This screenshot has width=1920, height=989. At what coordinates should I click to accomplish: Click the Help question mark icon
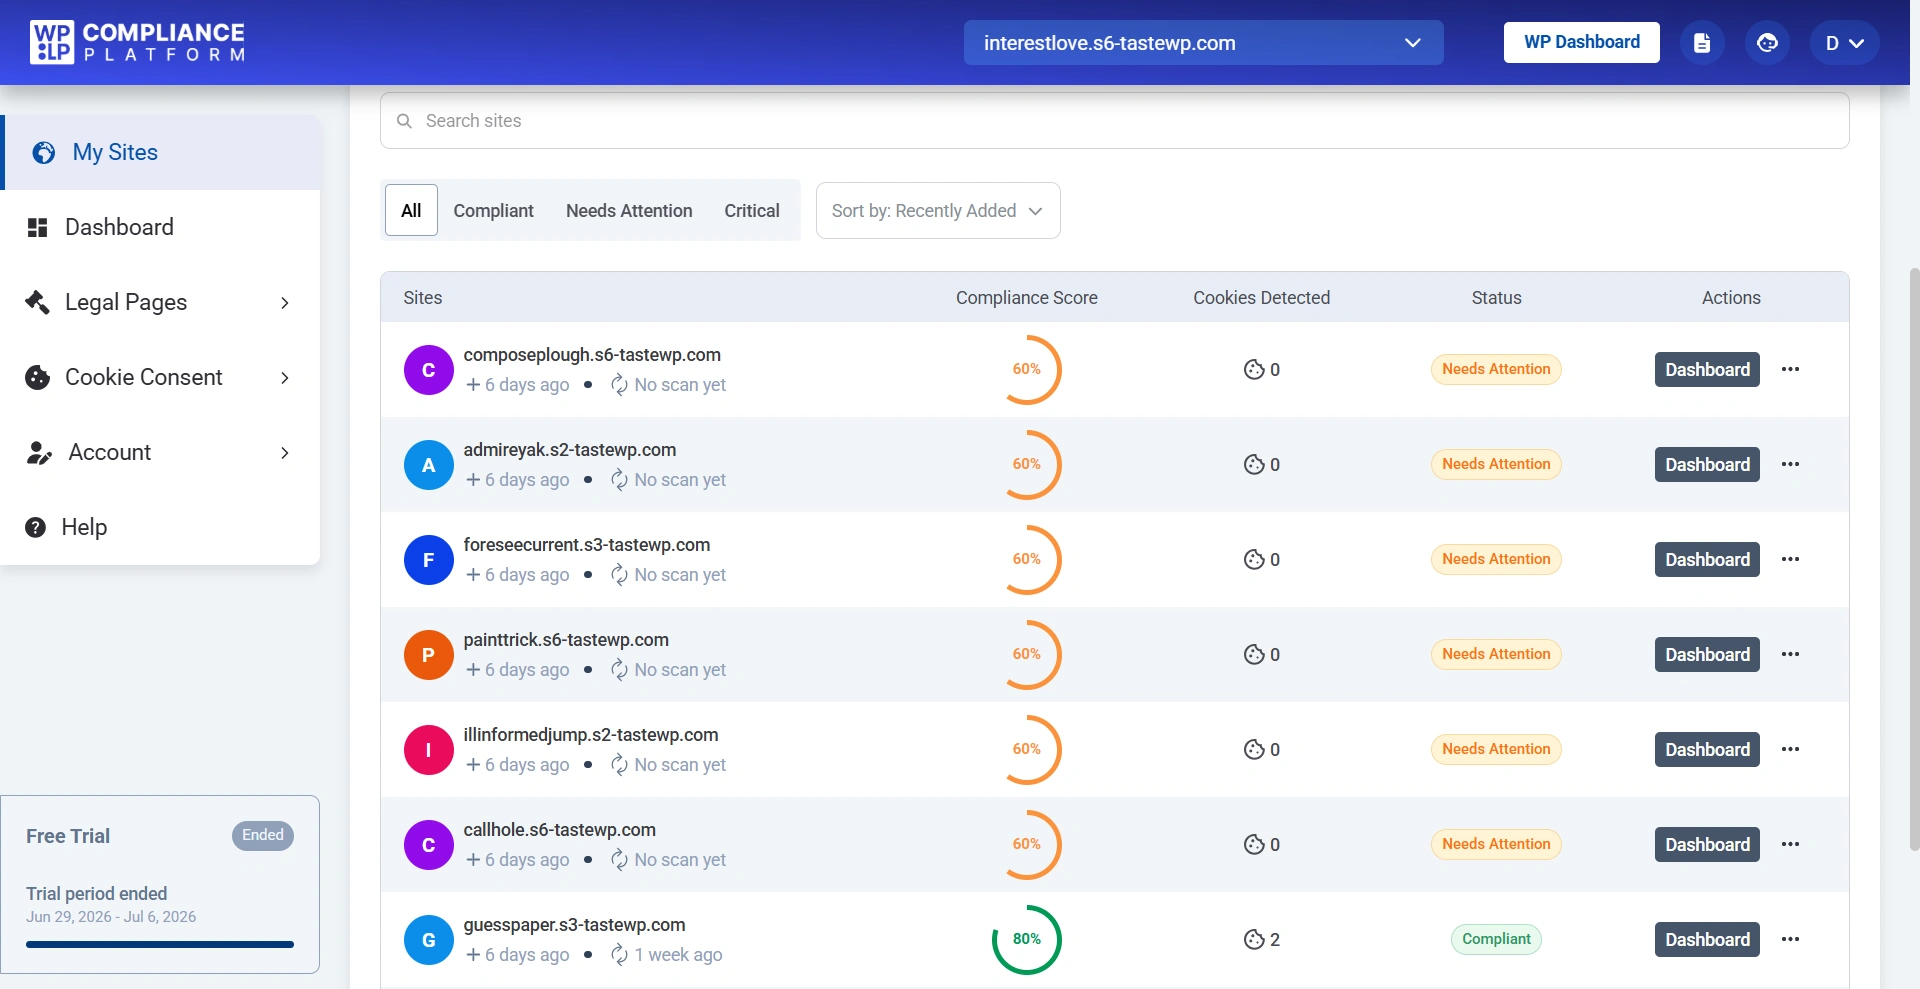click(x=36, y=527)
